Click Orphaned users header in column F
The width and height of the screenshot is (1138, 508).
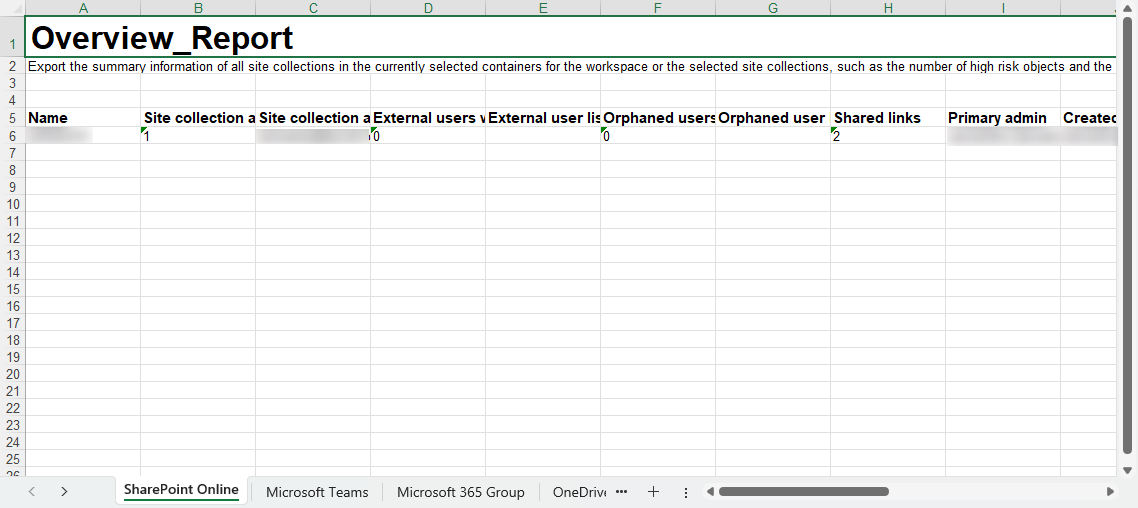[x=658, y=118]
